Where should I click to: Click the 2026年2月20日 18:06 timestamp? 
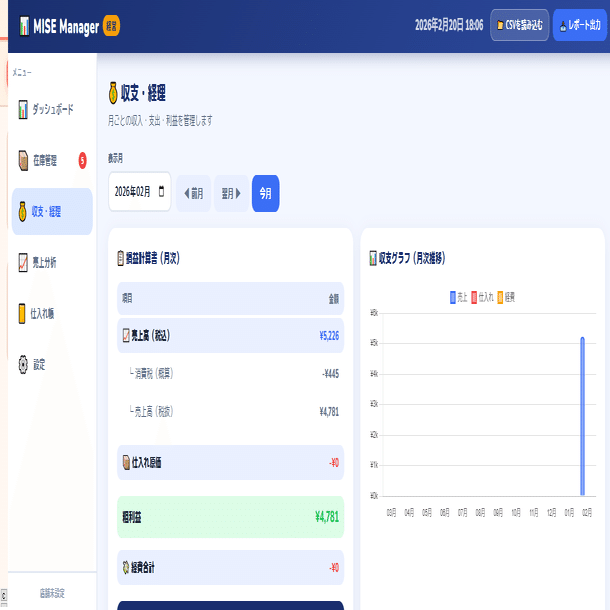449,25
